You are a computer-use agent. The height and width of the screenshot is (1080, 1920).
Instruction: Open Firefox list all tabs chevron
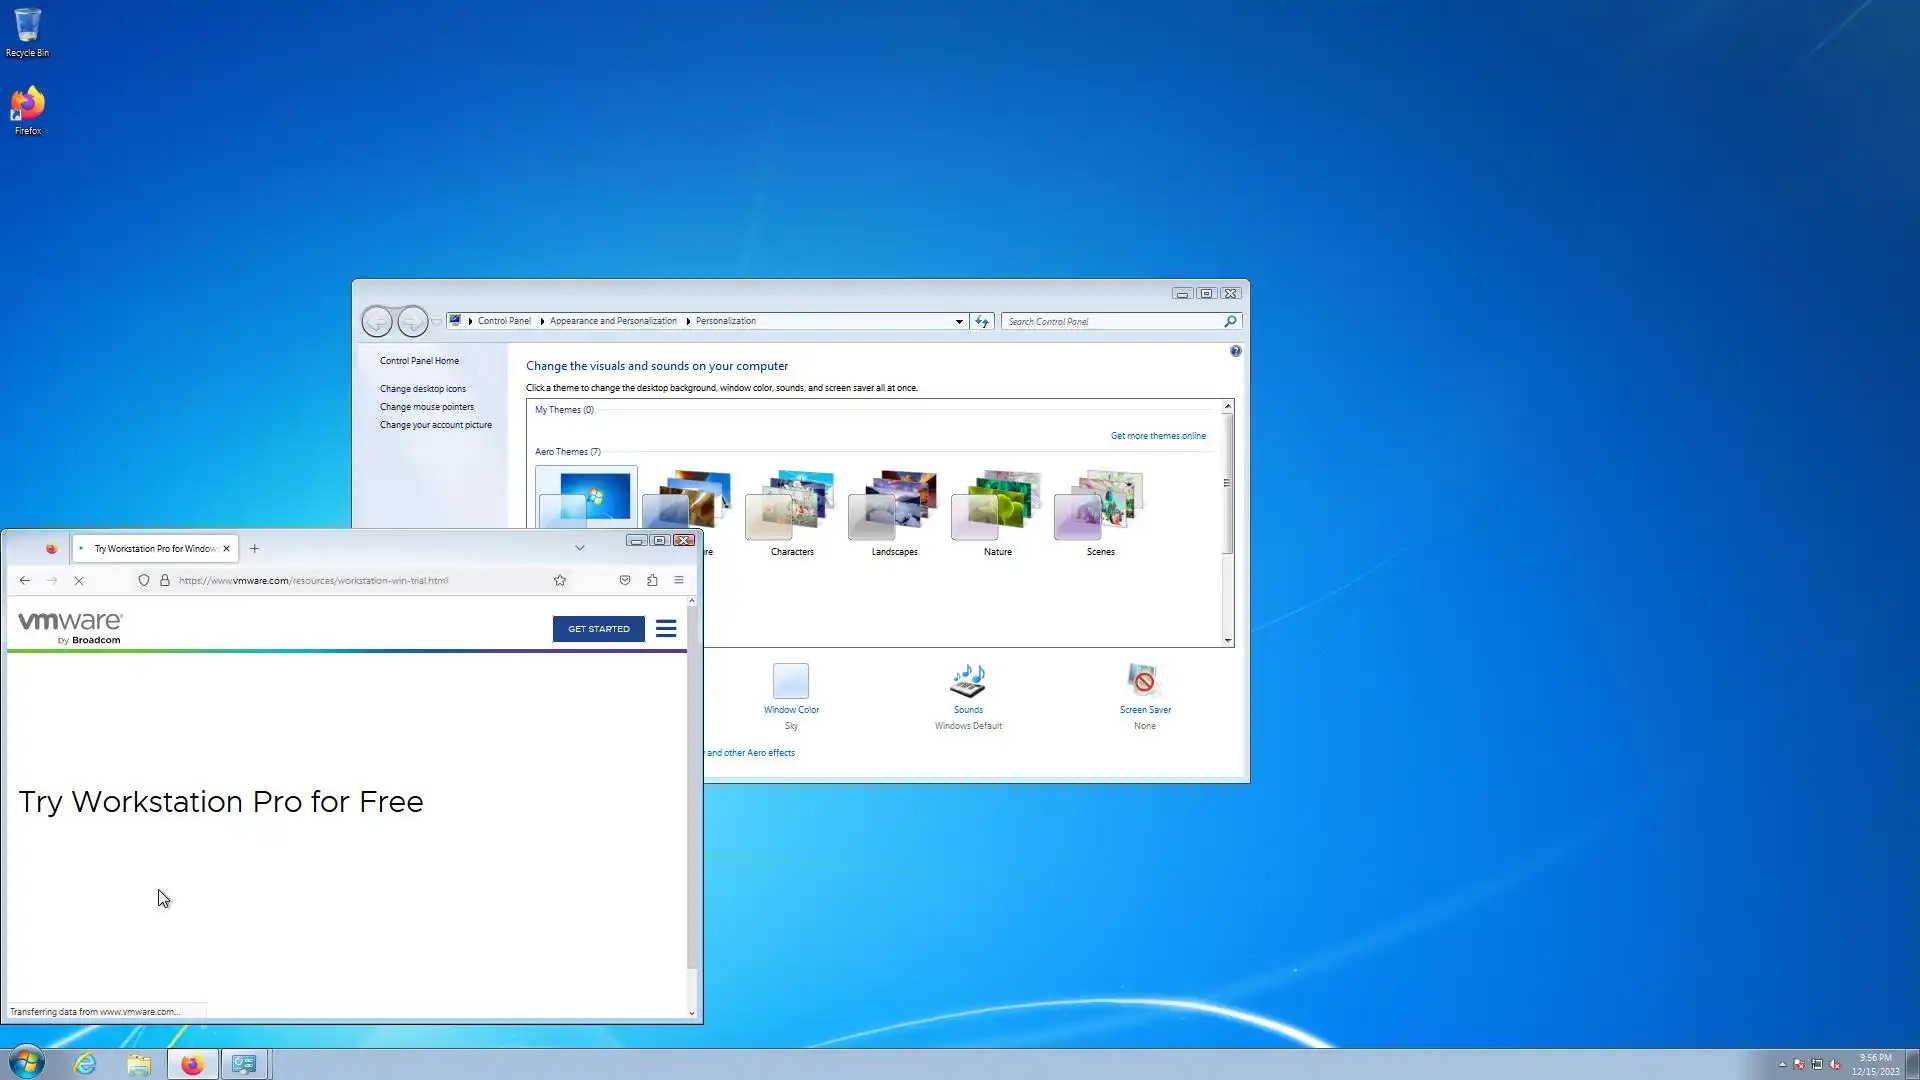(580, 548)
